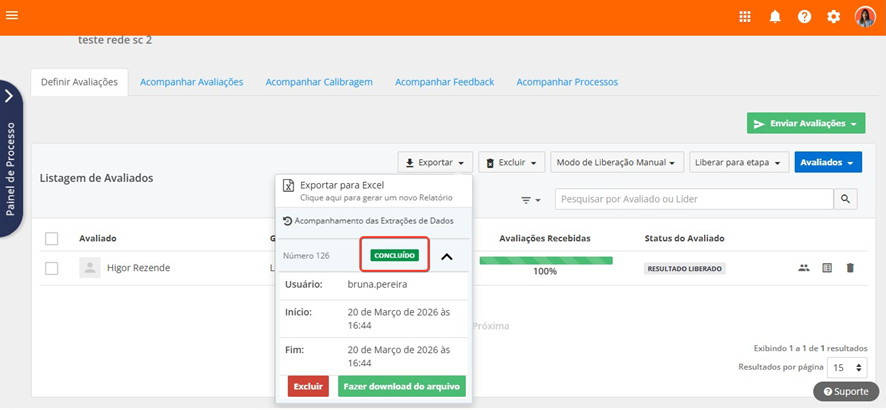Open the Enviar Avaliações dropdown
Viewport: 886px width, 410px height.
pyautogui.click(x=806, y=123)
